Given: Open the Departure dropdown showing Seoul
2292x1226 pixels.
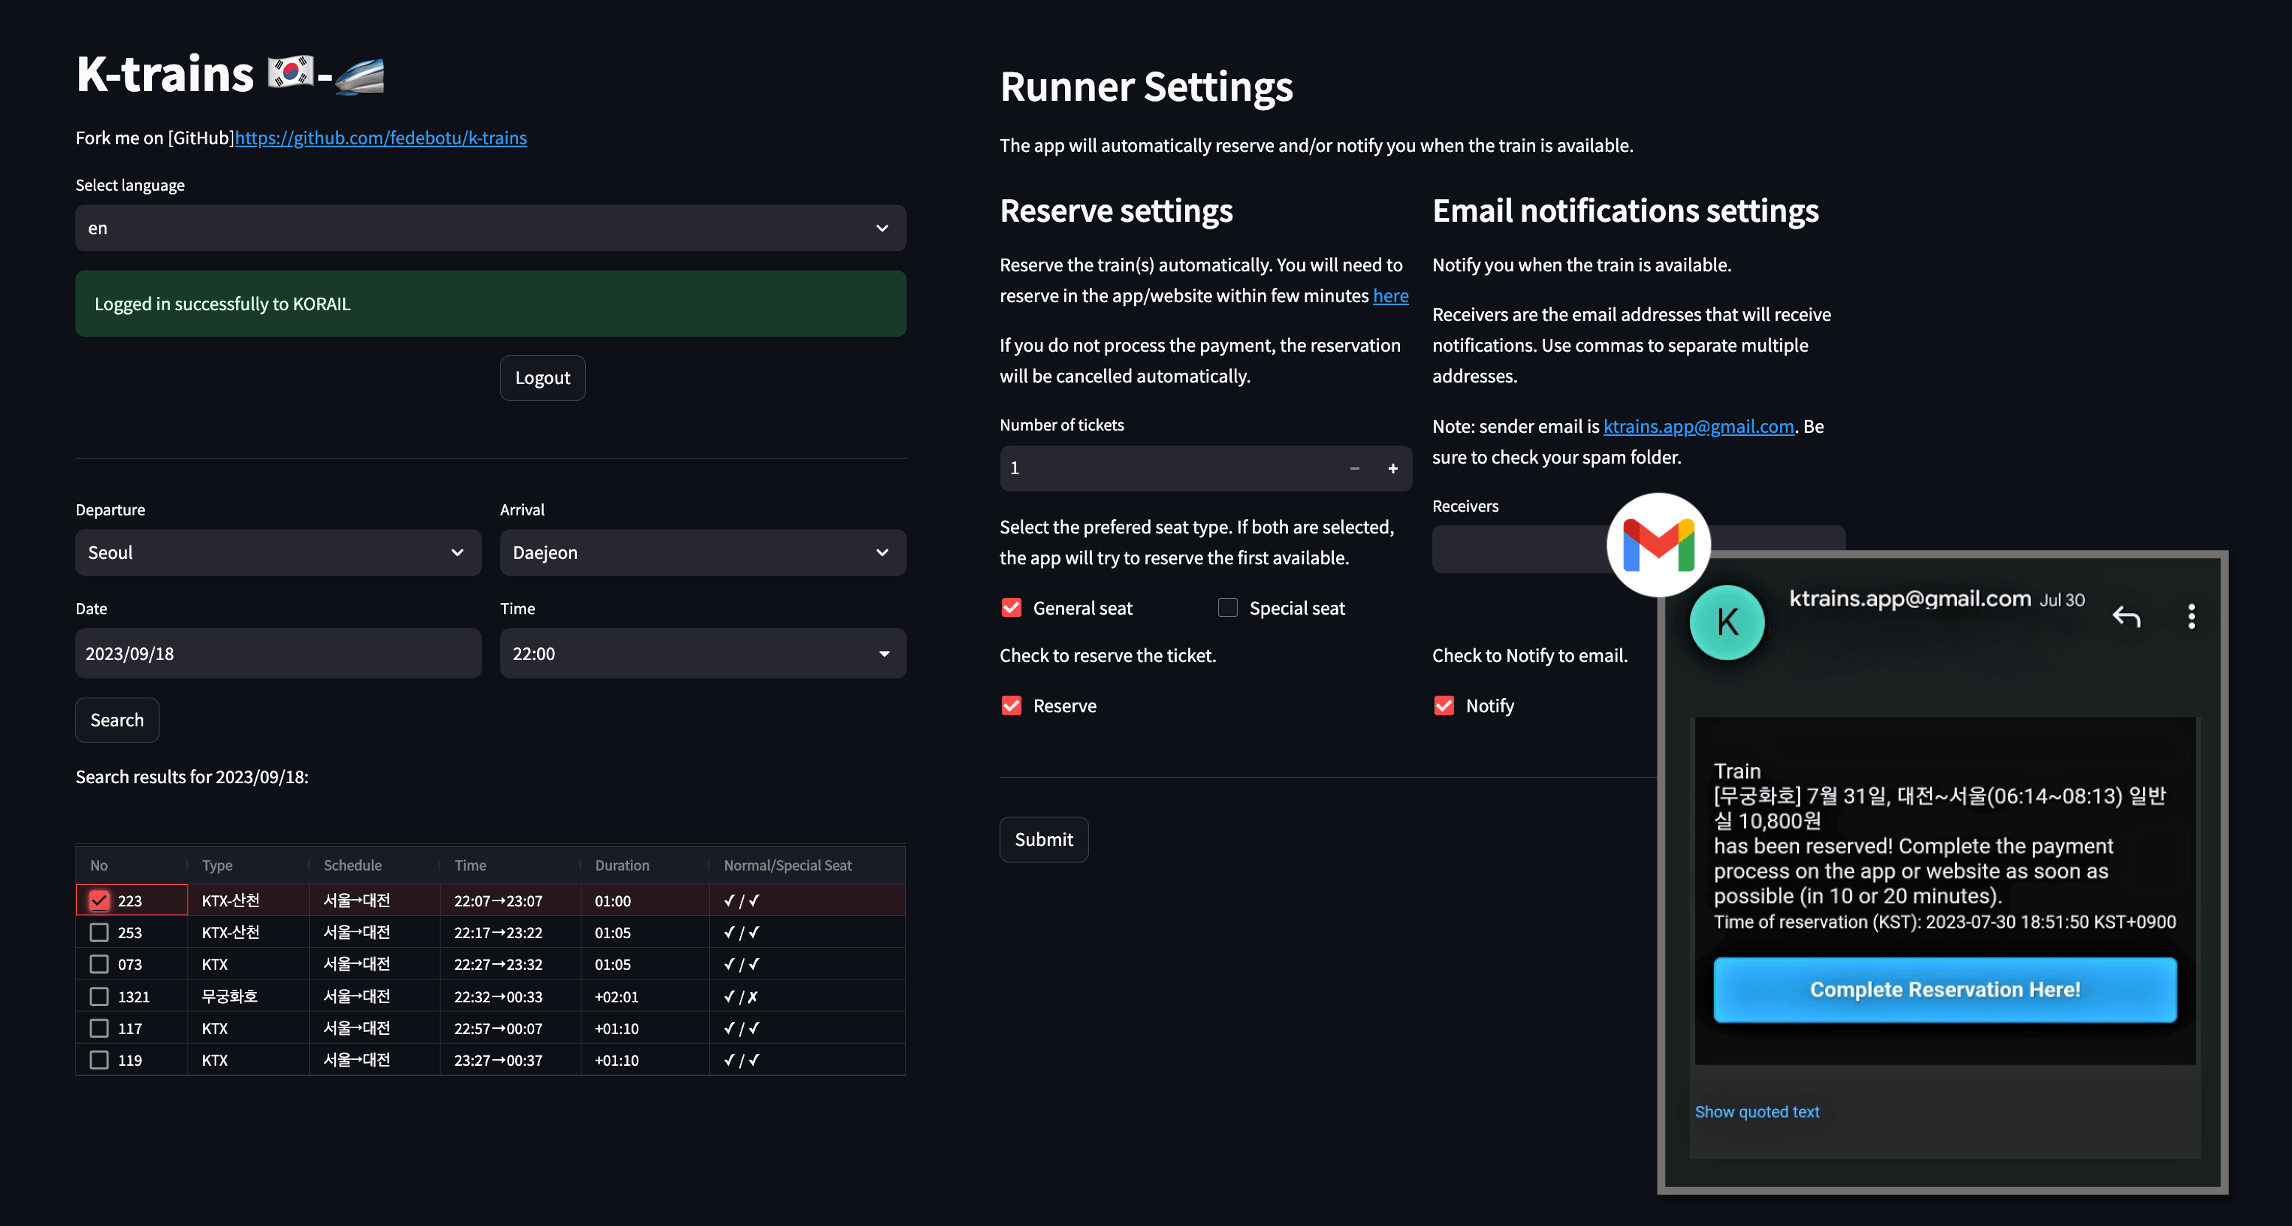Looking at the screenshot, I should point(278,553).
